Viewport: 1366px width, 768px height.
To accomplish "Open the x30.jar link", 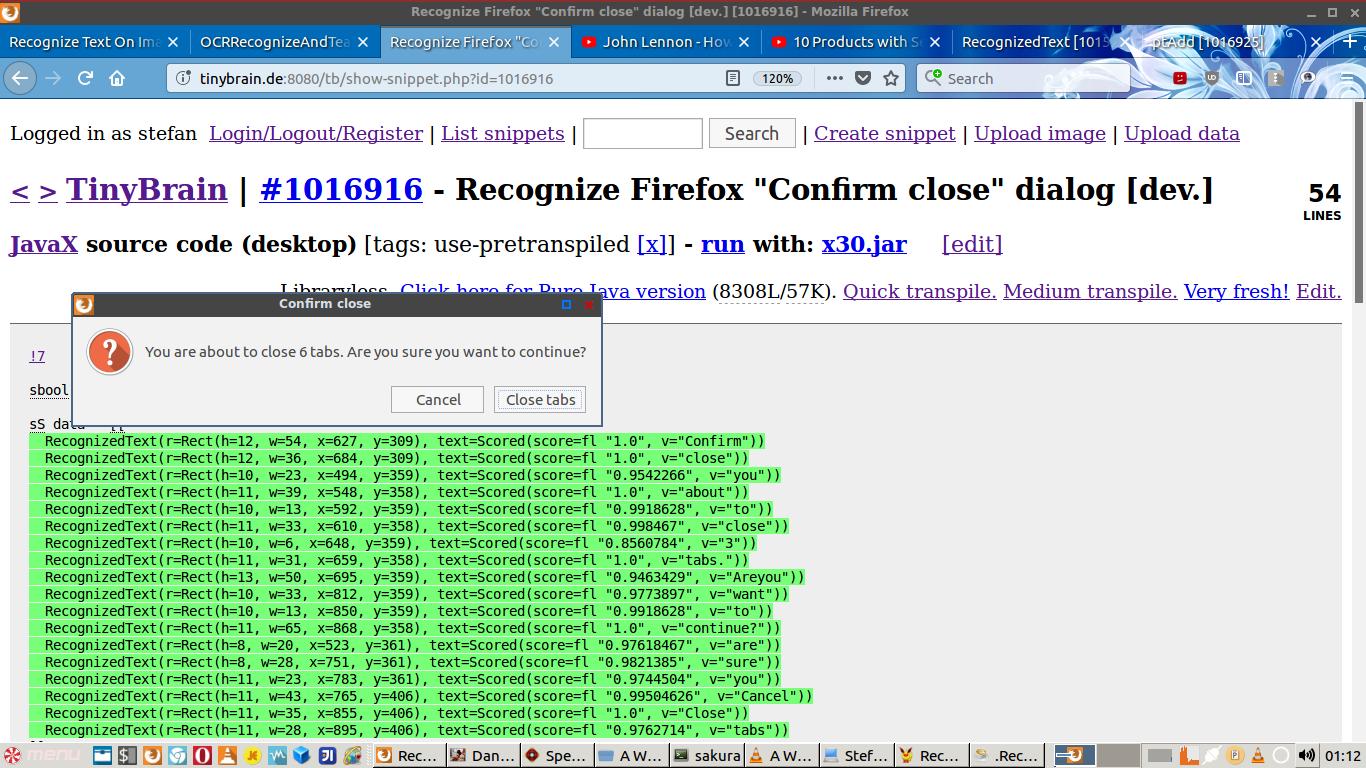I will pyautogui.click(x=864, y=244).
